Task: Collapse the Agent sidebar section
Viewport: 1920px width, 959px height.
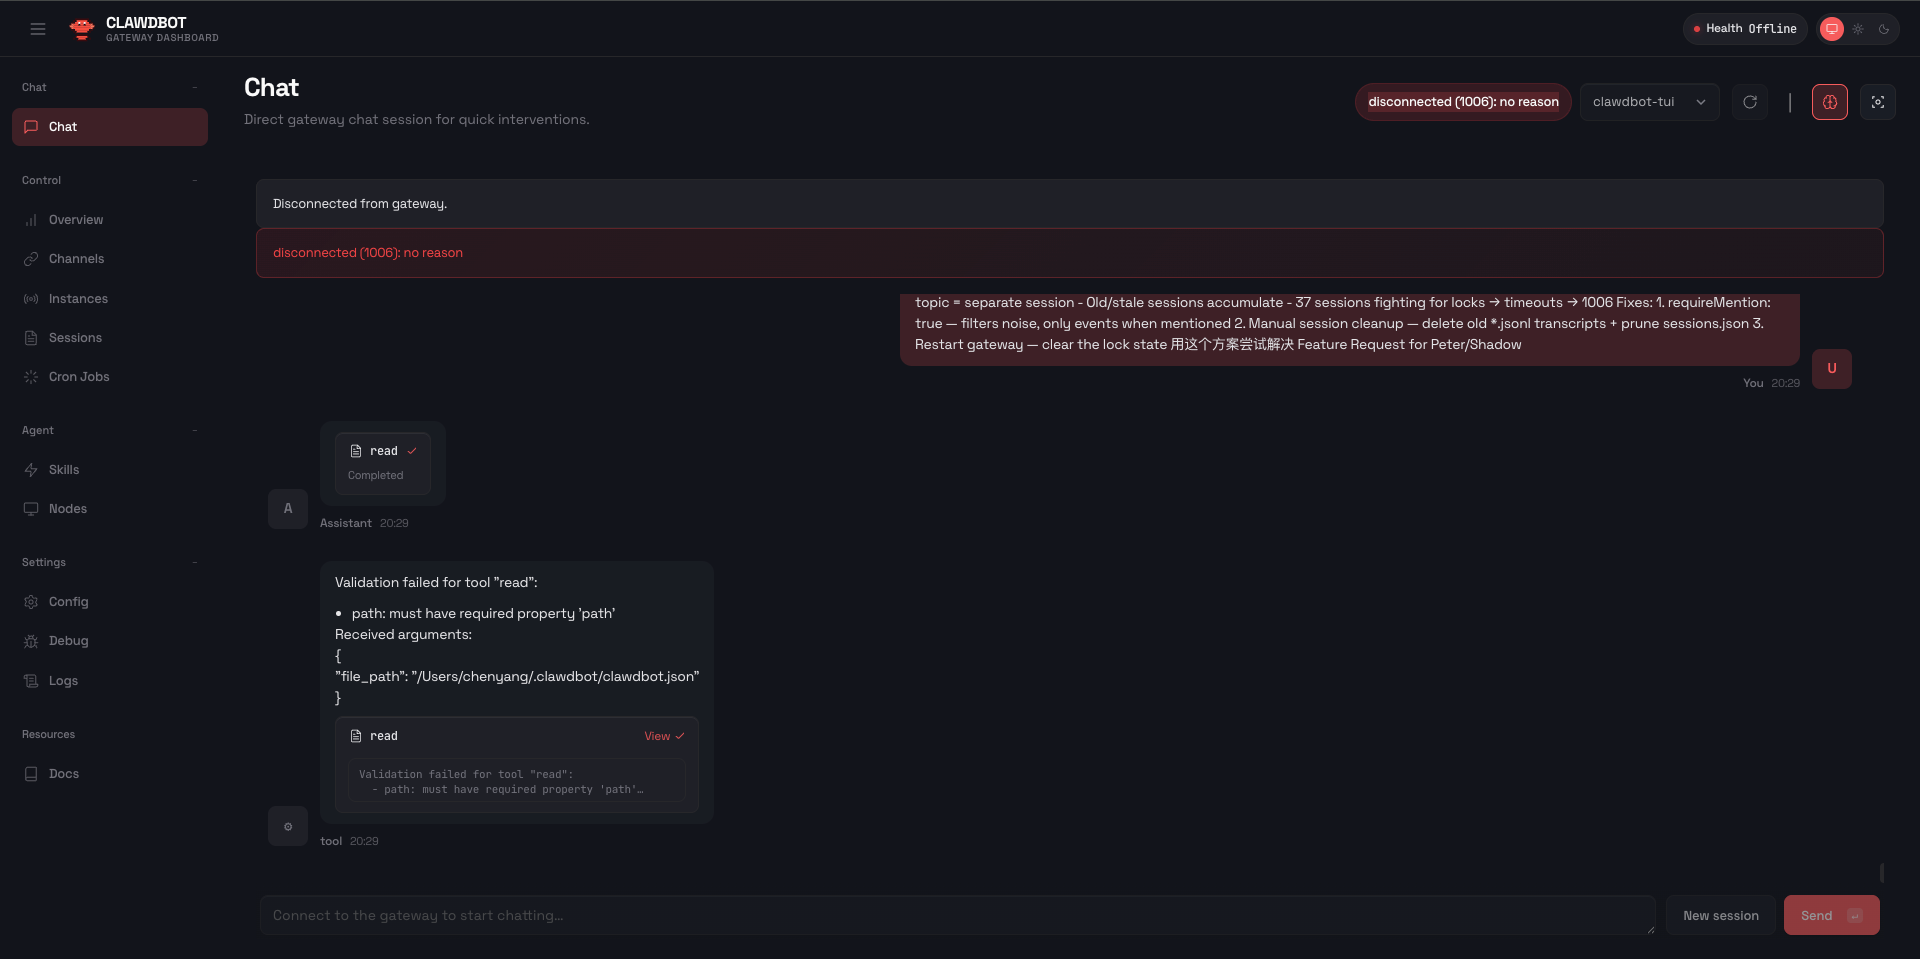Action: coord(195,430)
